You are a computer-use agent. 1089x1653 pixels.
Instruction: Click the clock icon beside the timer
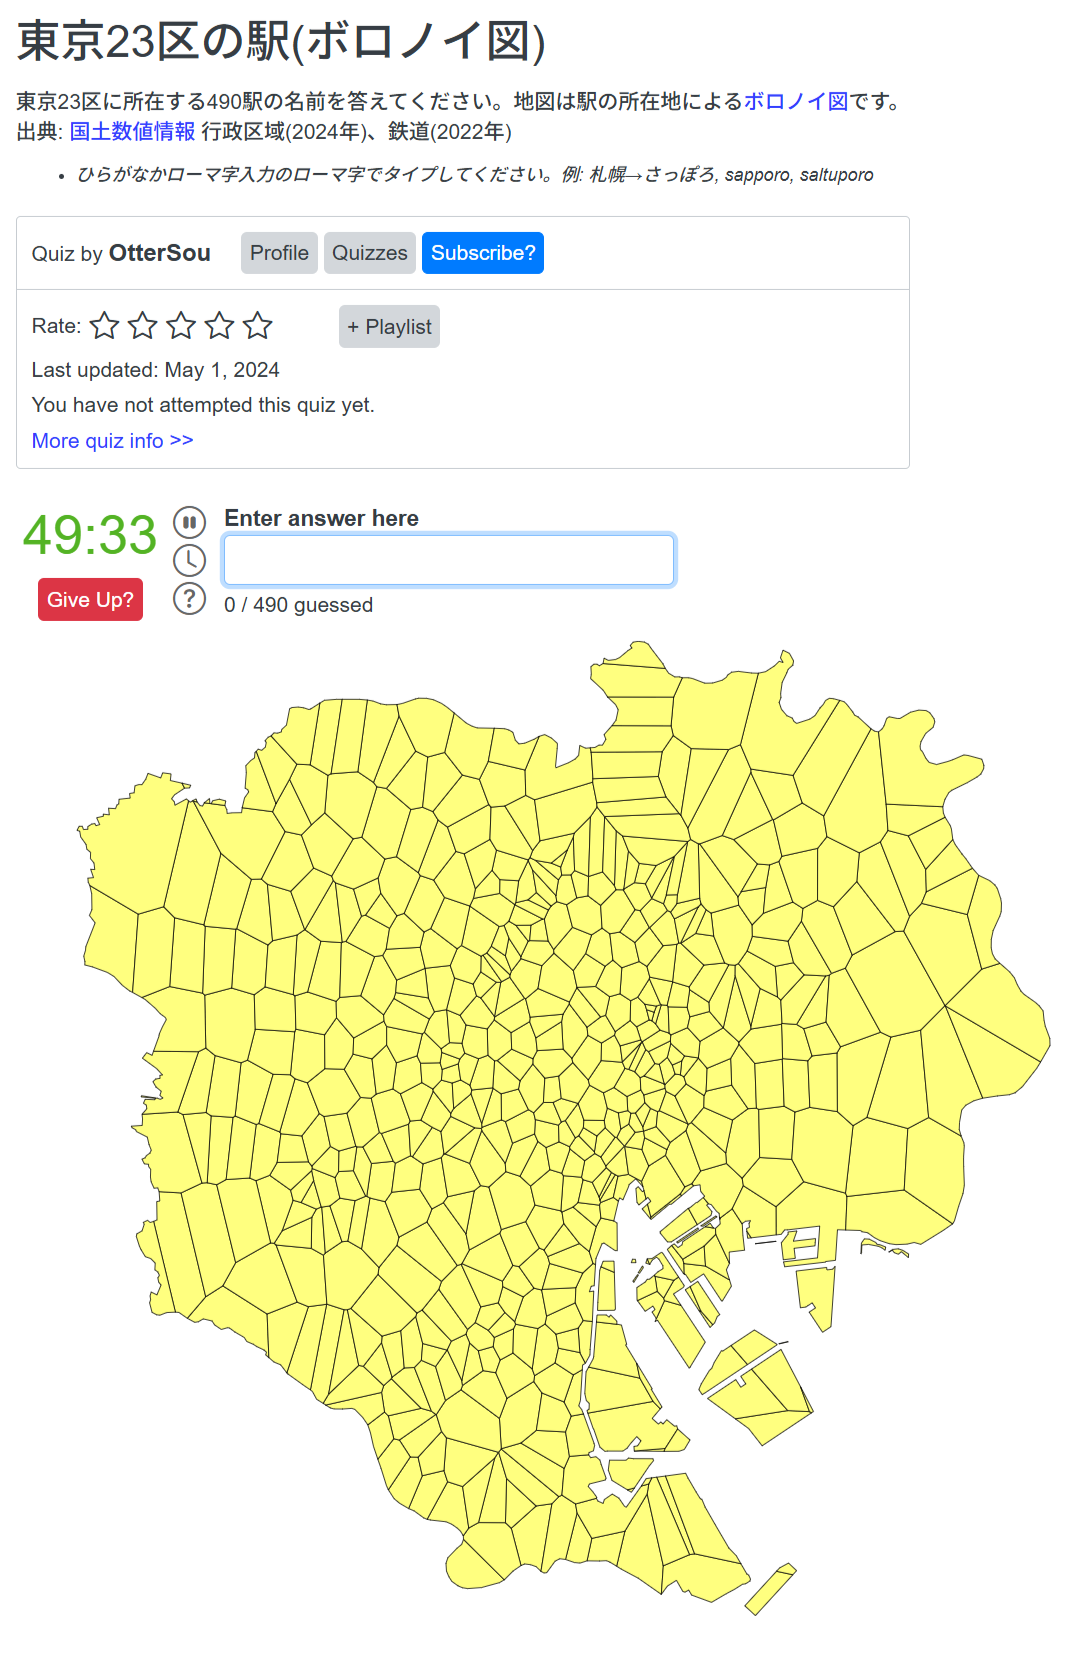pos(189,560)
